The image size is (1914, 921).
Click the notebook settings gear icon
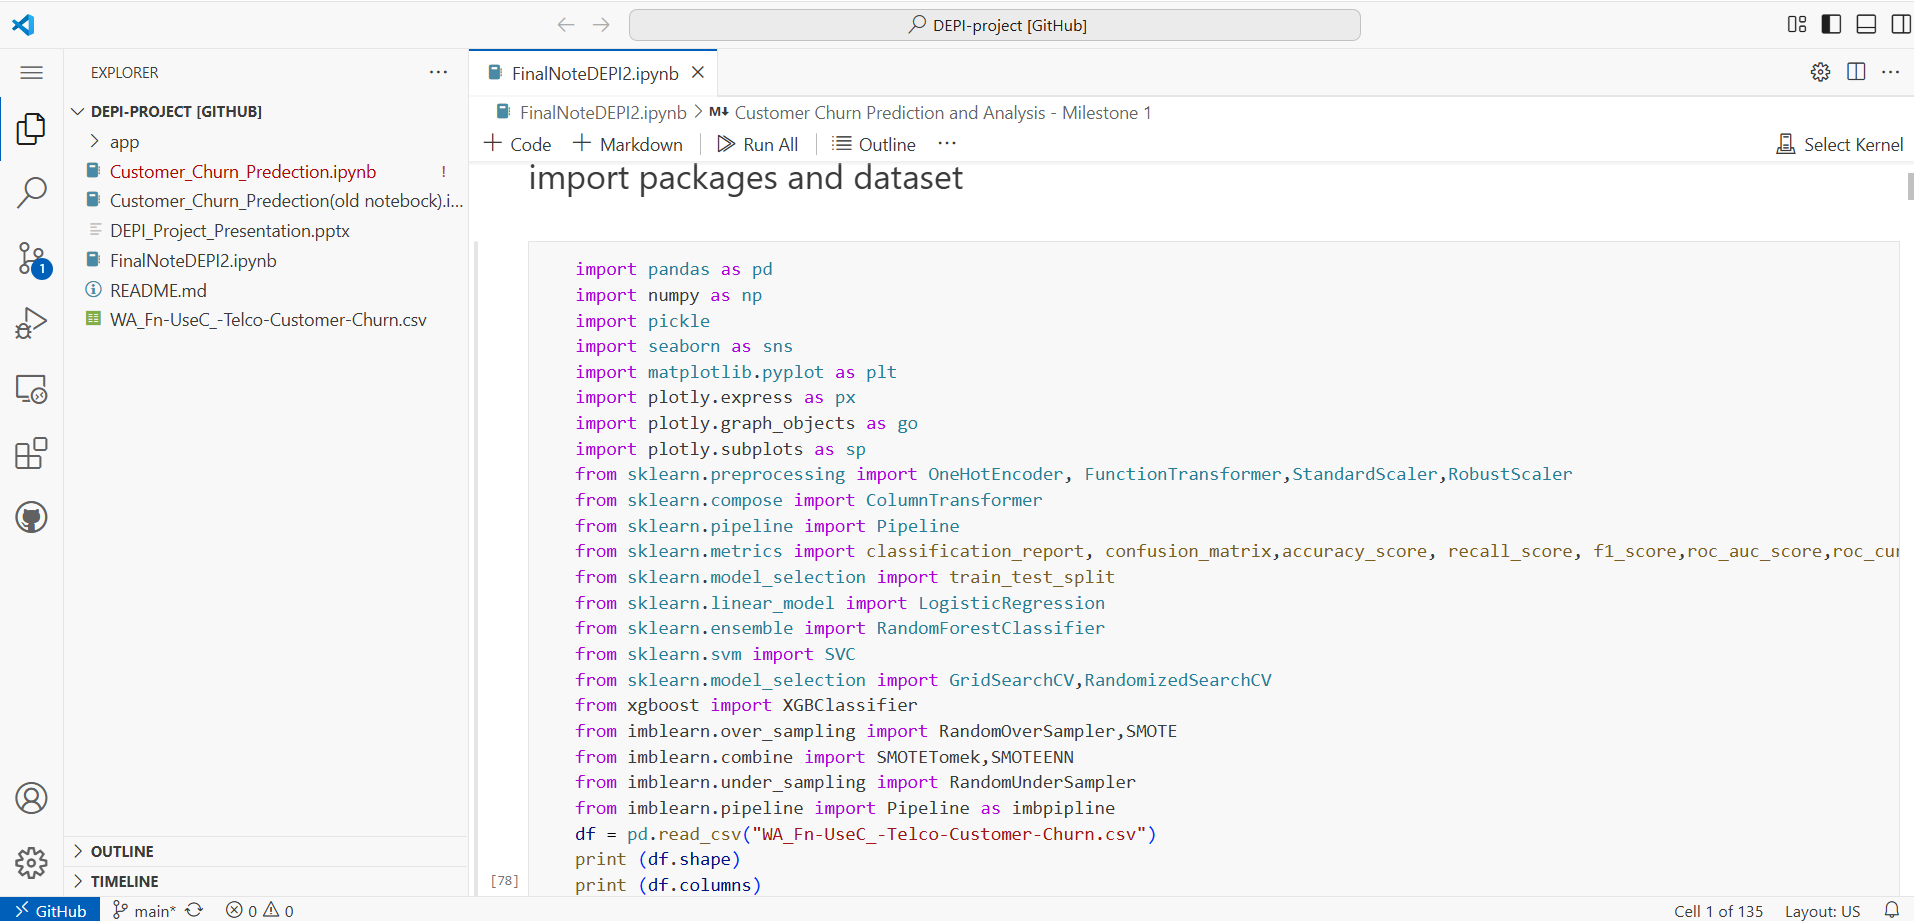[x=1820, y=72]
